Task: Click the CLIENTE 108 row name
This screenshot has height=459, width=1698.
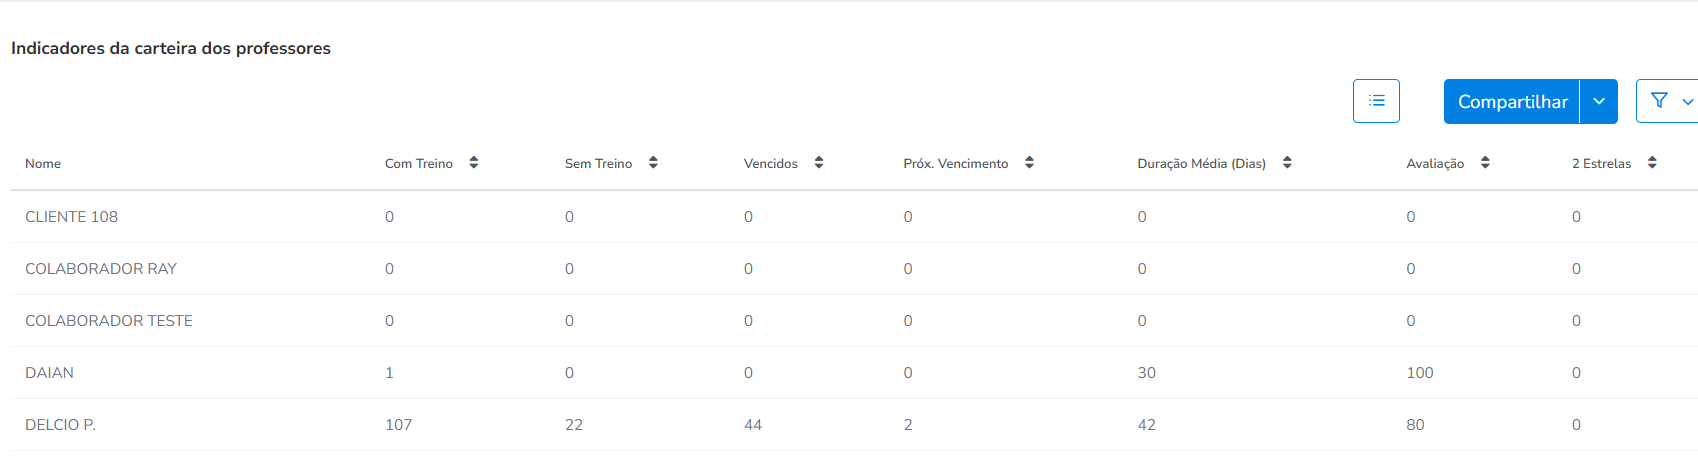Action: pos(71,217)
